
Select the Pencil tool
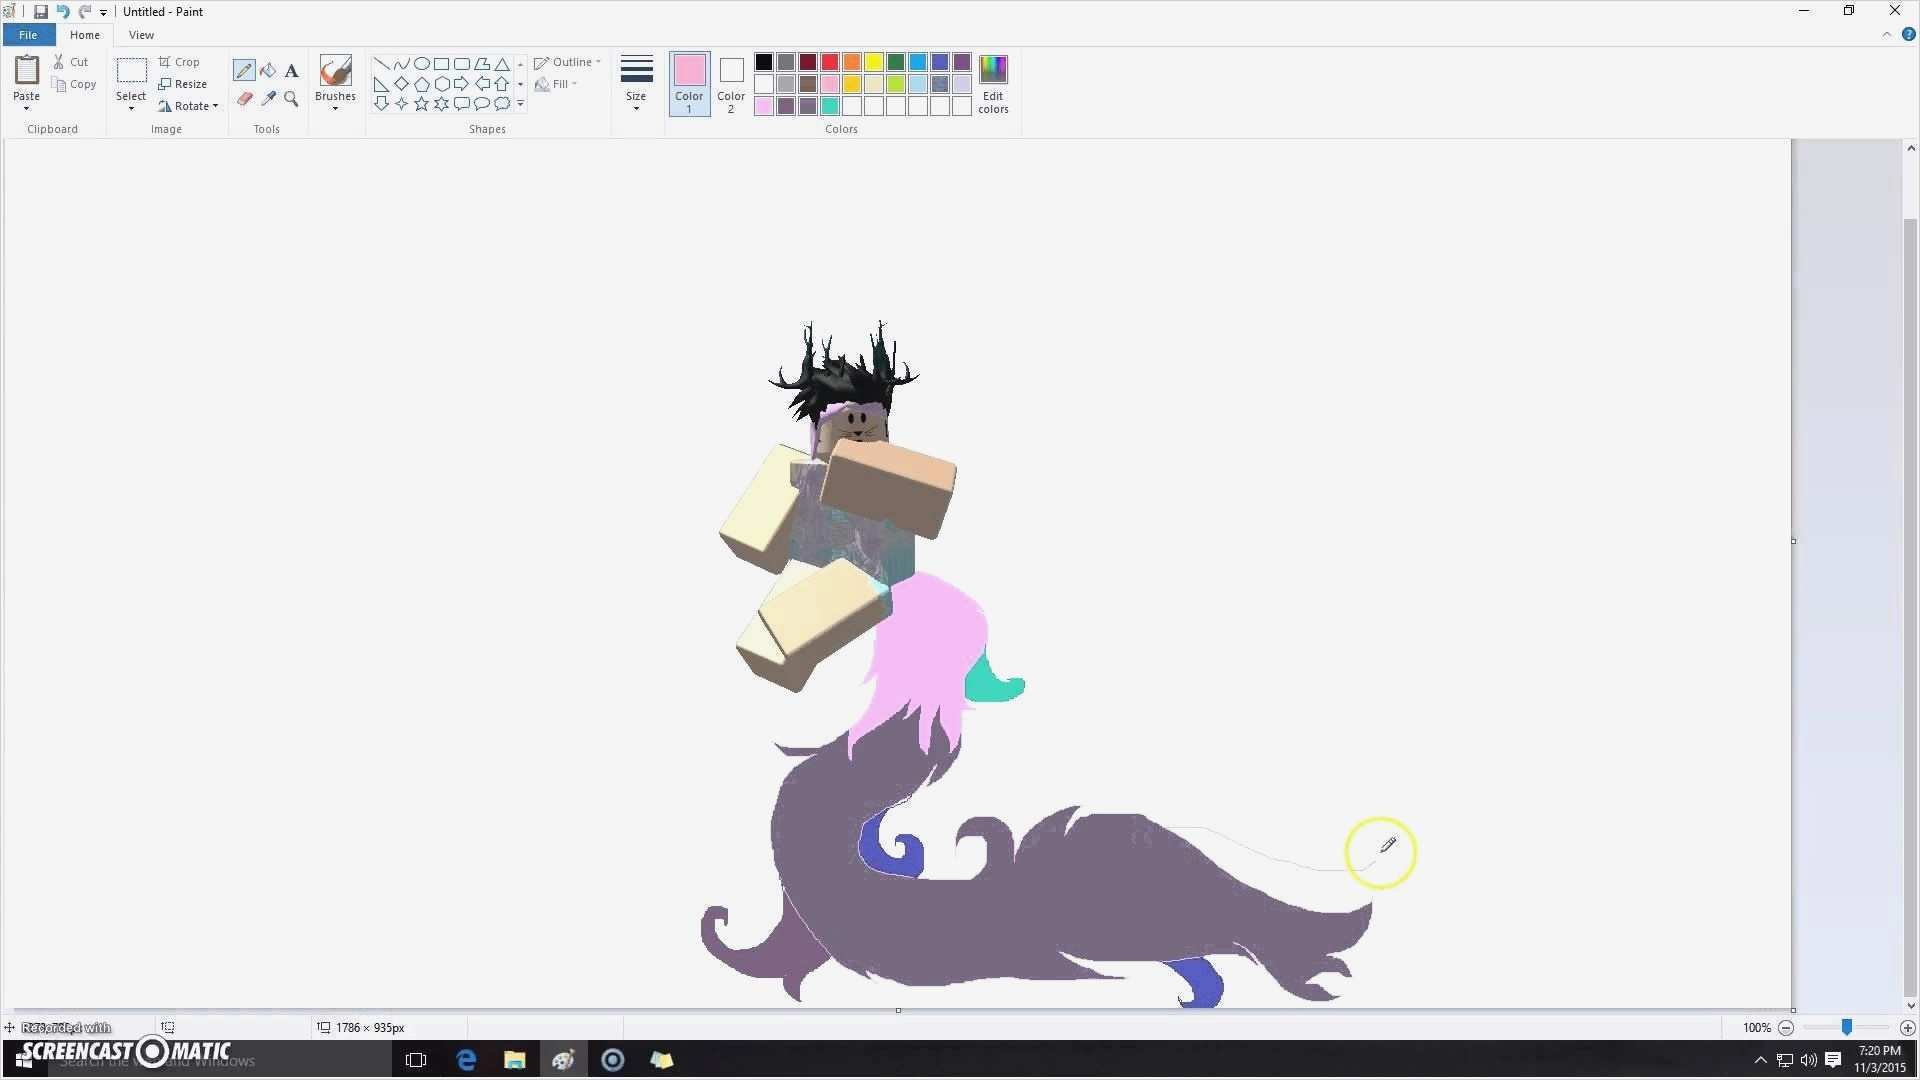click(243, 70)
